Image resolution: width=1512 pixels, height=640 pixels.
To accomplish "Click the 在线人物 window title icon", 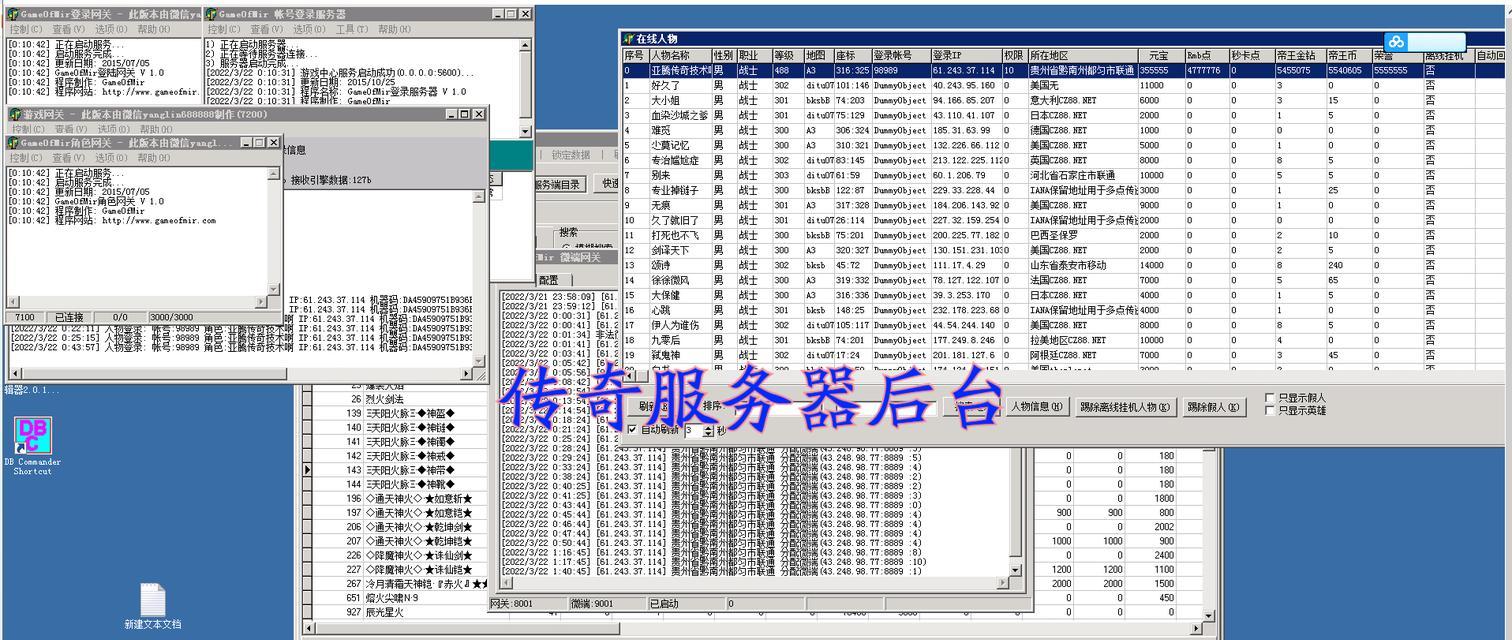I will (x=629, y=38).
